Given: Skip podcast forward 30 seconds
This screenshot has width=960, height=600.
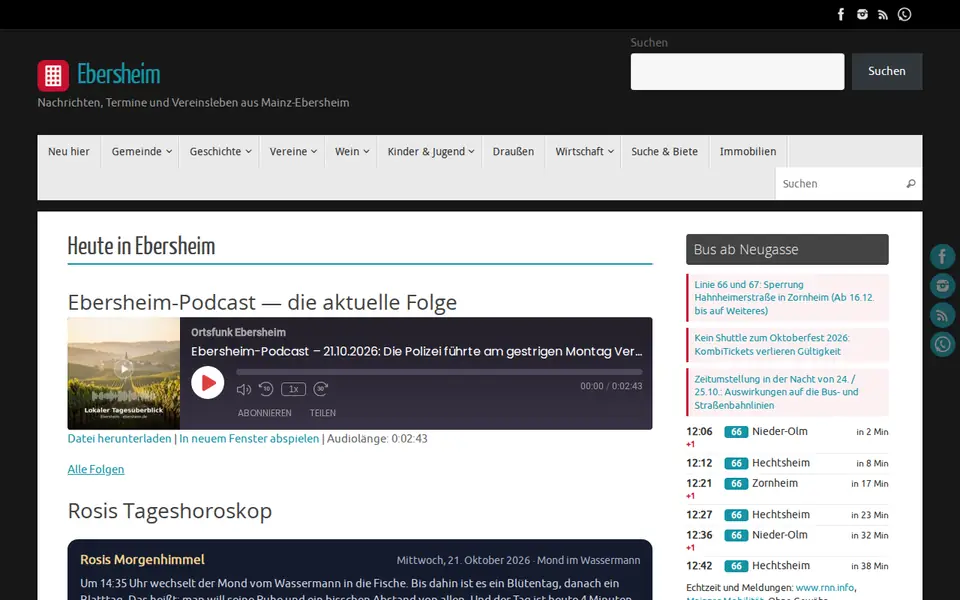Looking at the screenshot, I should pos(321,389).
